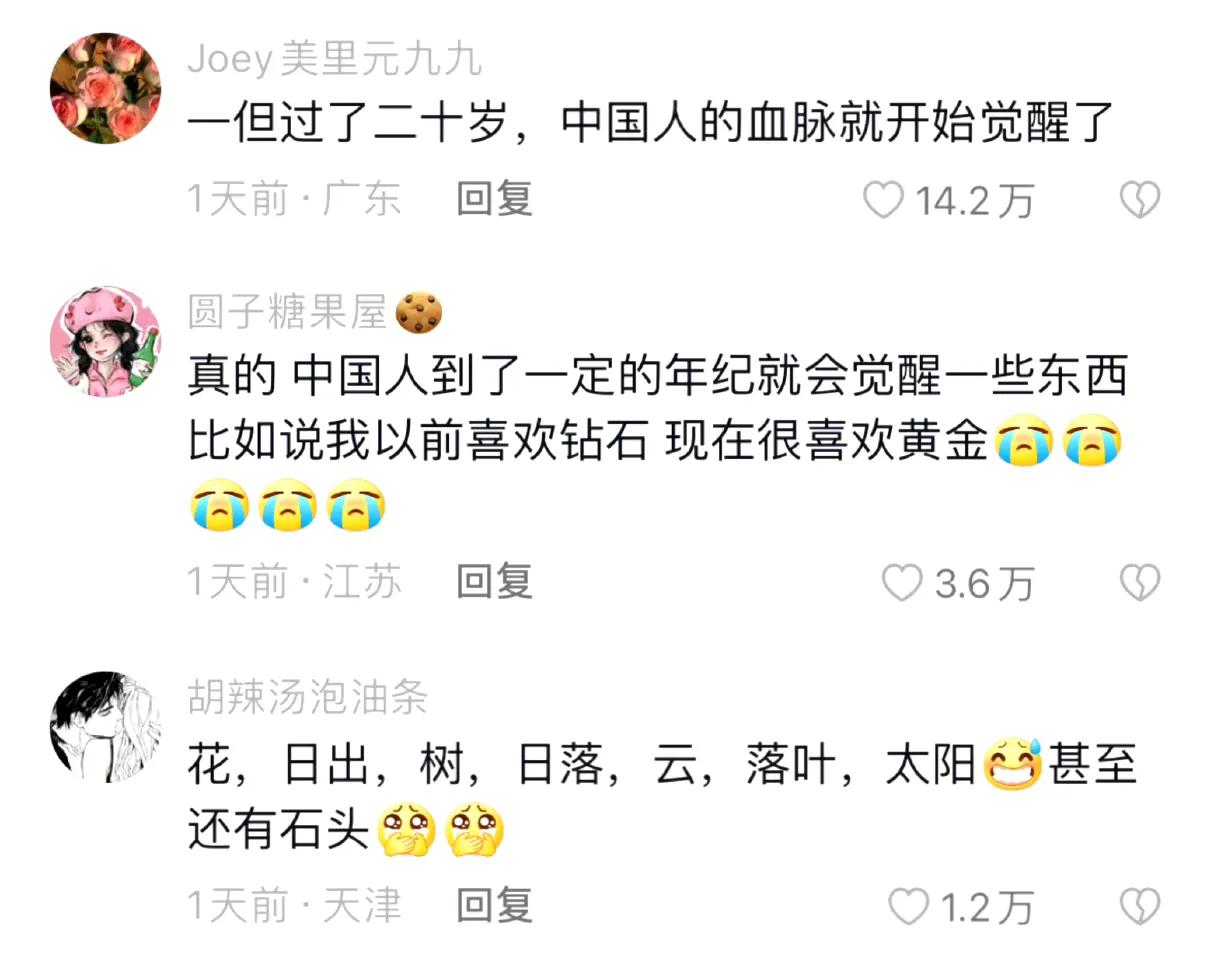This screenshot has width=1214, height=960.
Task: Open 胡辣汤泡油条's black-and-white sketch avatar
Action: (x=105, y=727)
